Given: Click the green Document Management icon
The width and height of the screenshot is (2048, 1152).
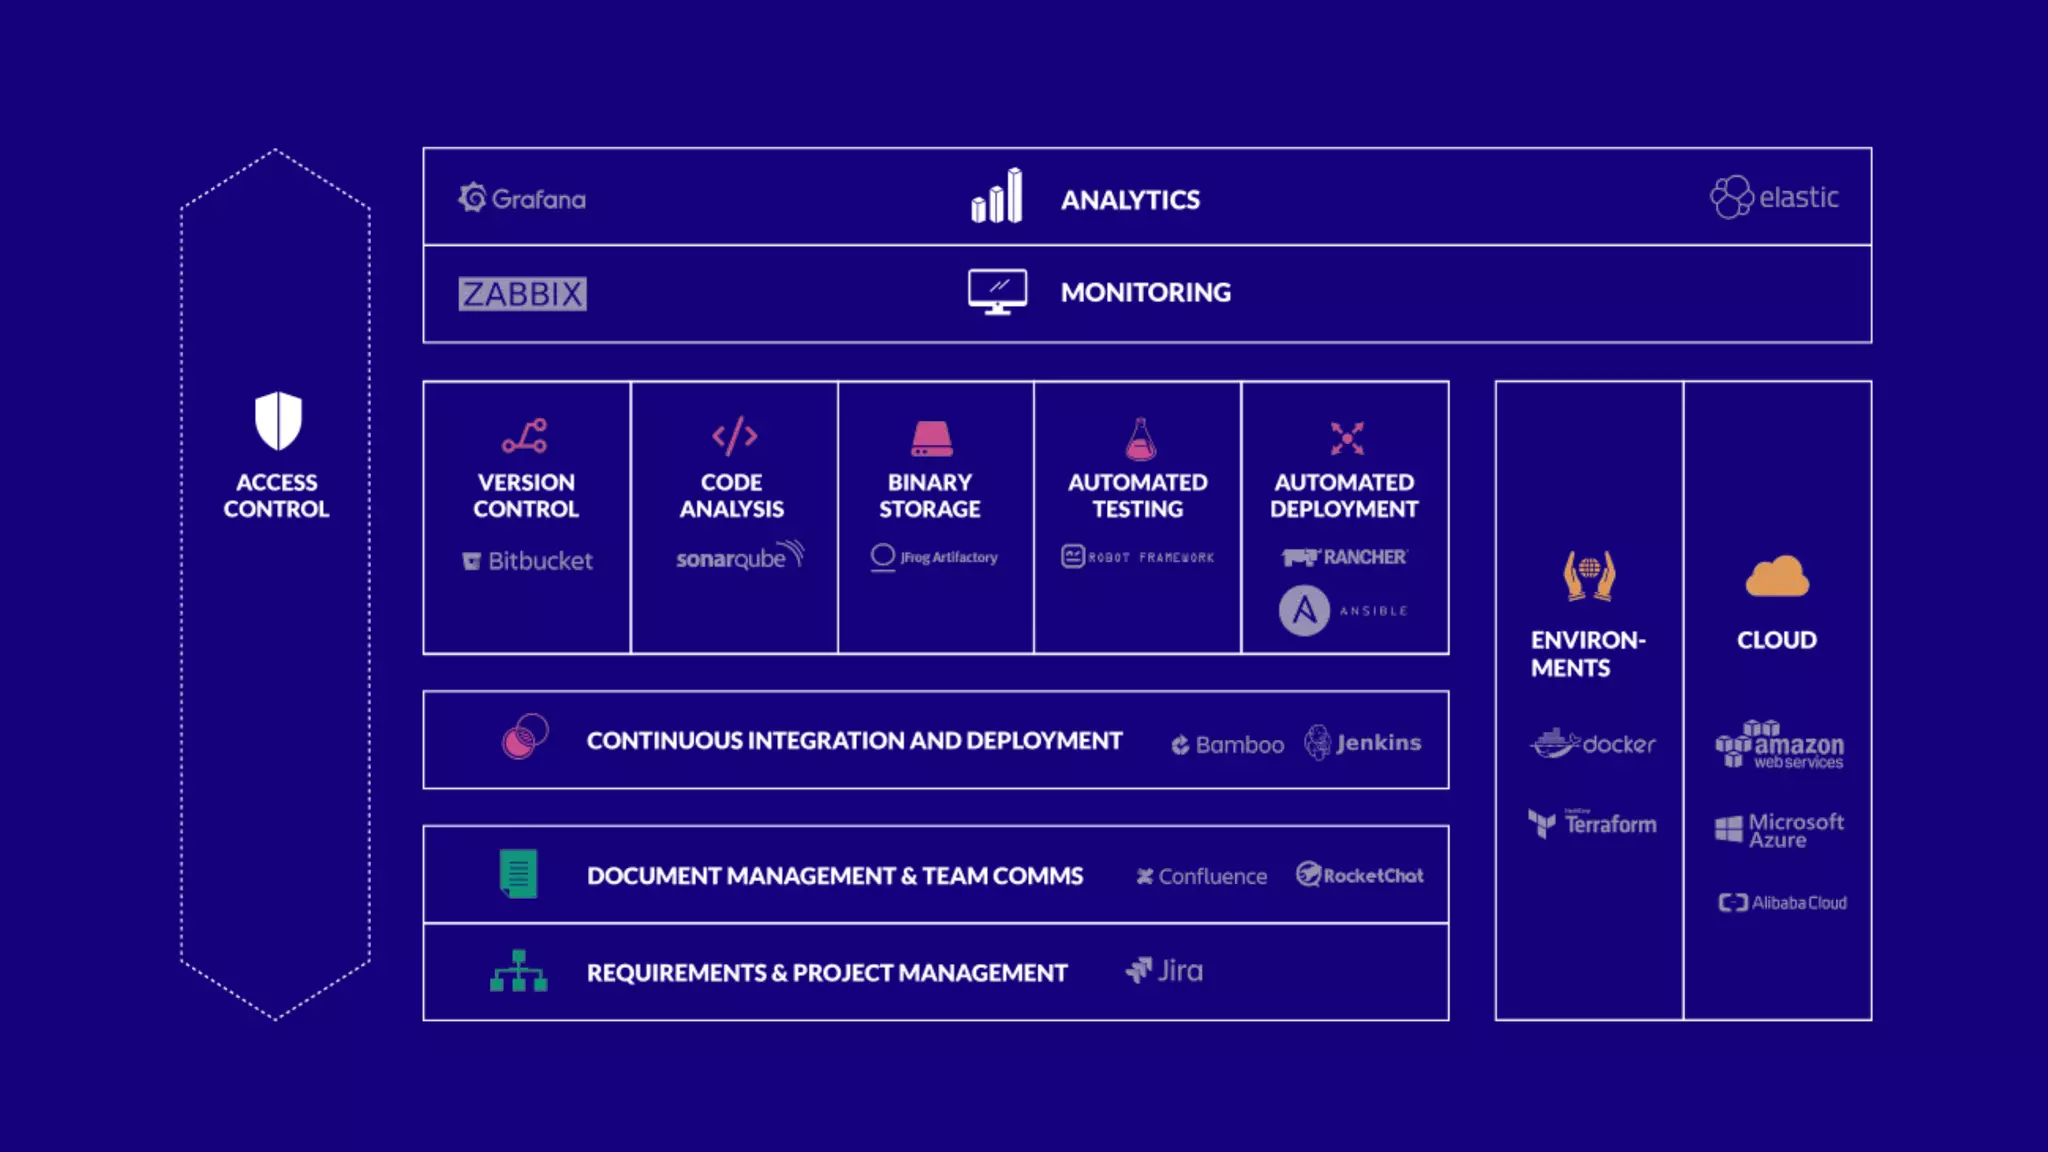Looking at the screenshot, I should pyautogui.click(x=518, y=873).
